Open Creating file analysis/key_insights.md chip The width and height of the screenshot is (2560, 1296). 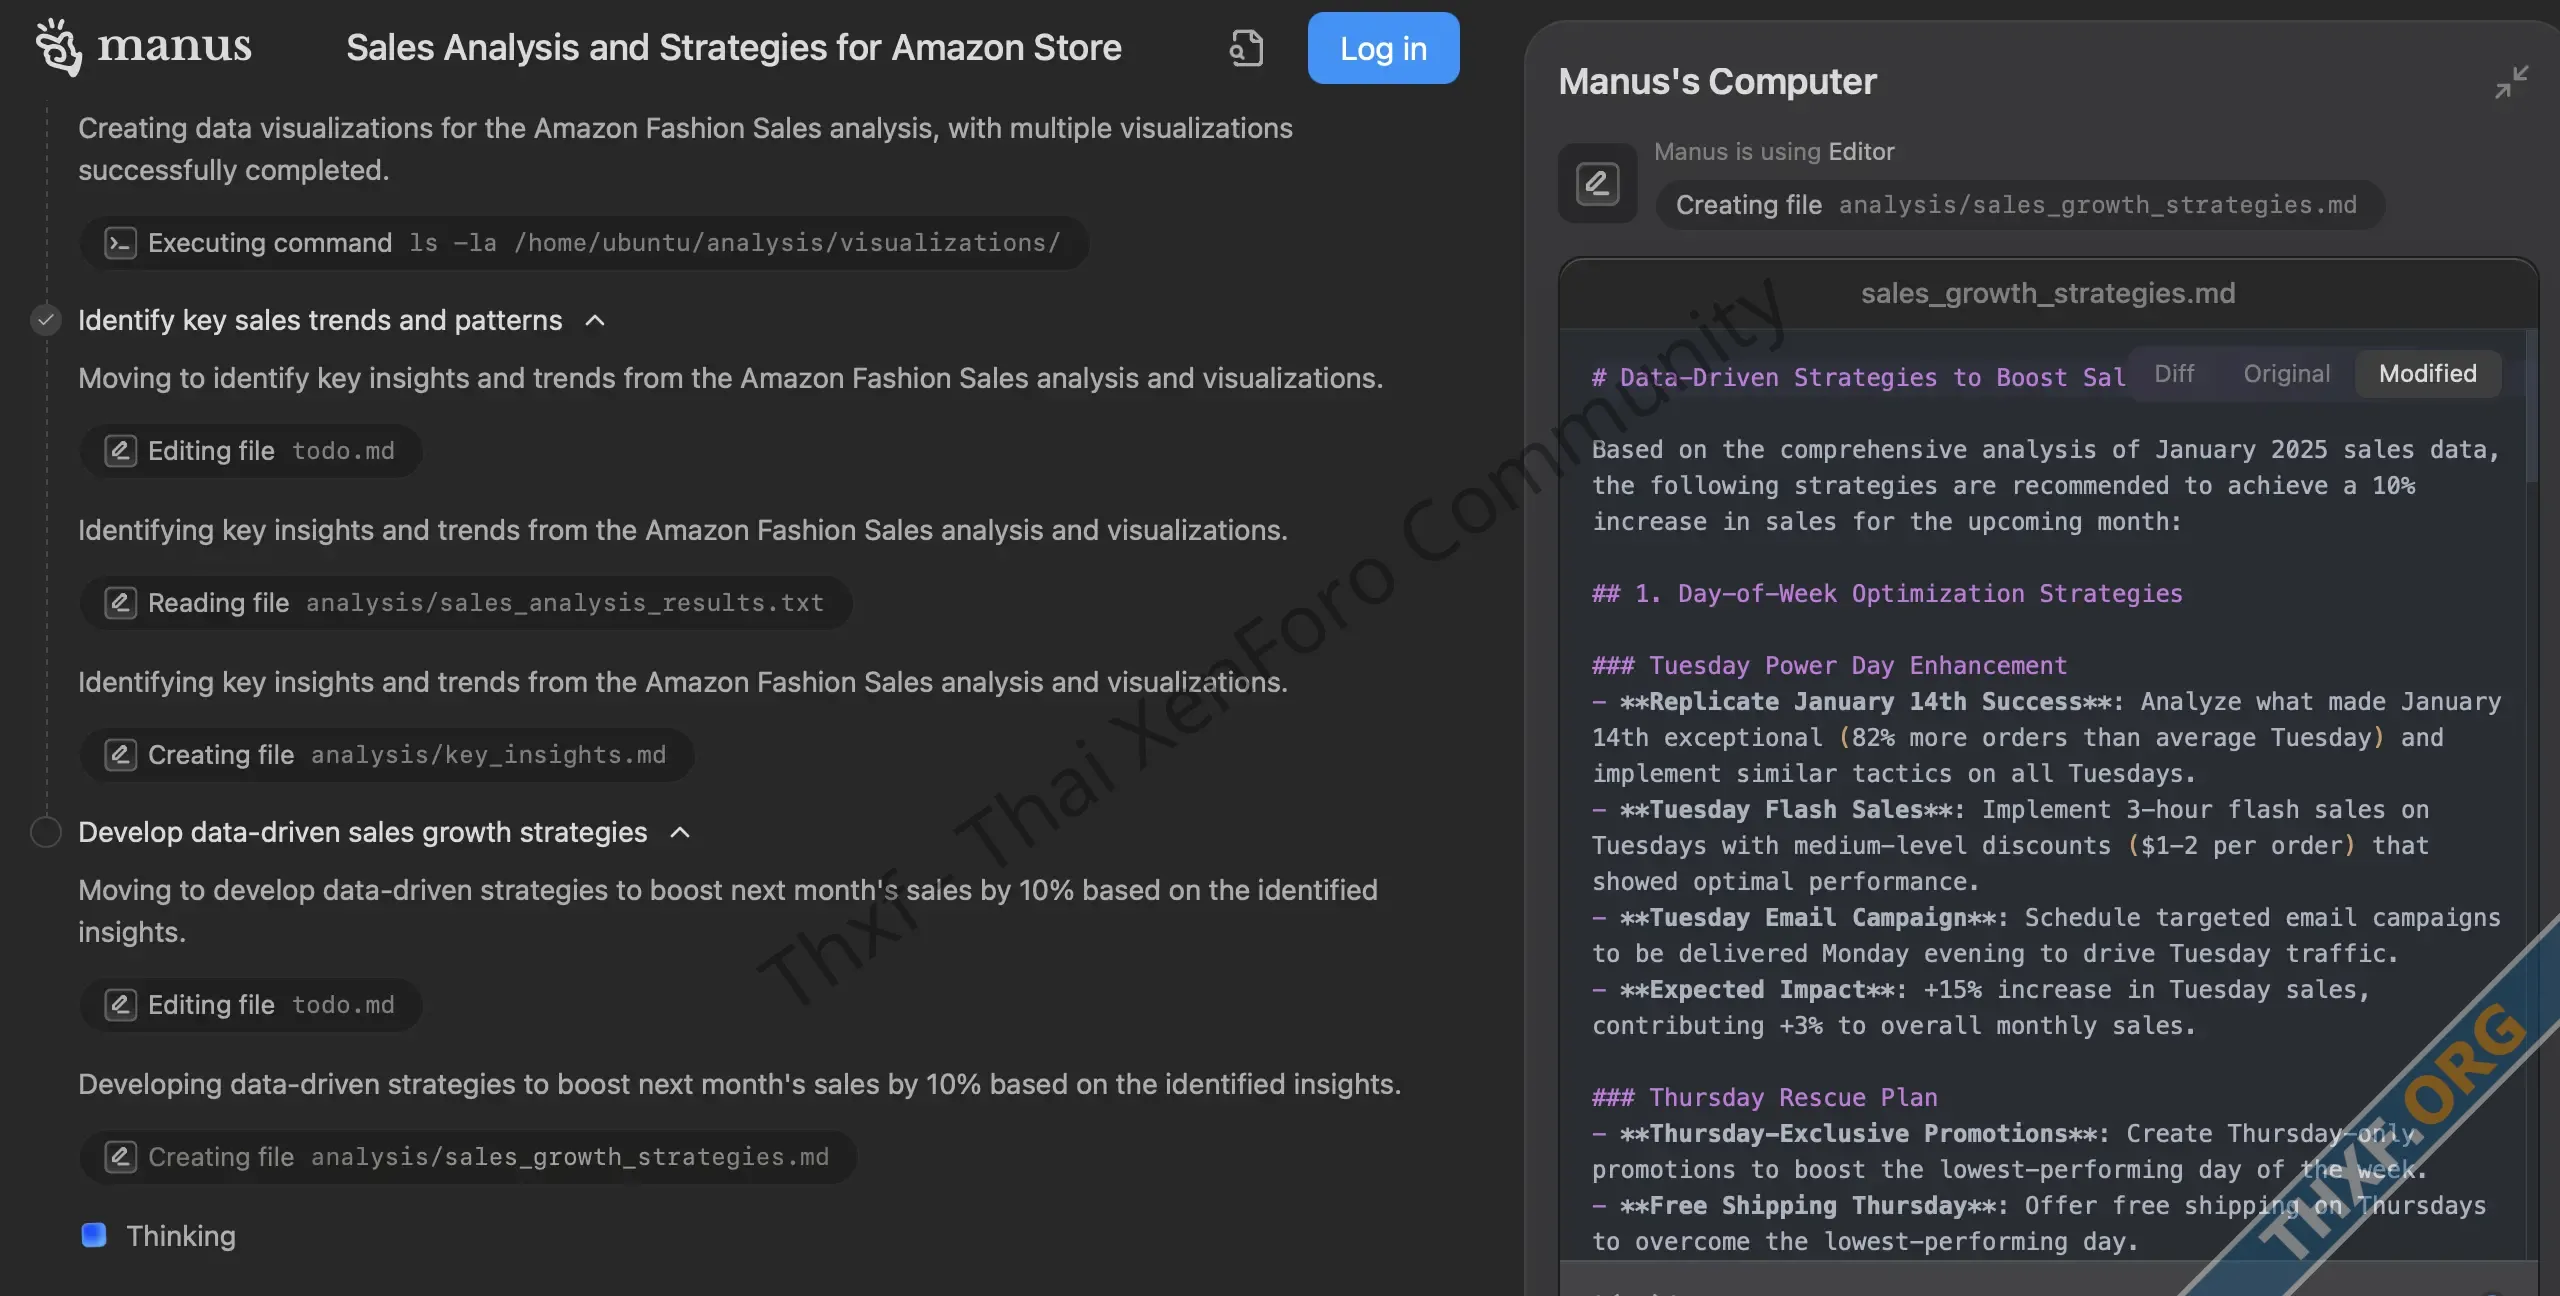click(x=387, y=755)
